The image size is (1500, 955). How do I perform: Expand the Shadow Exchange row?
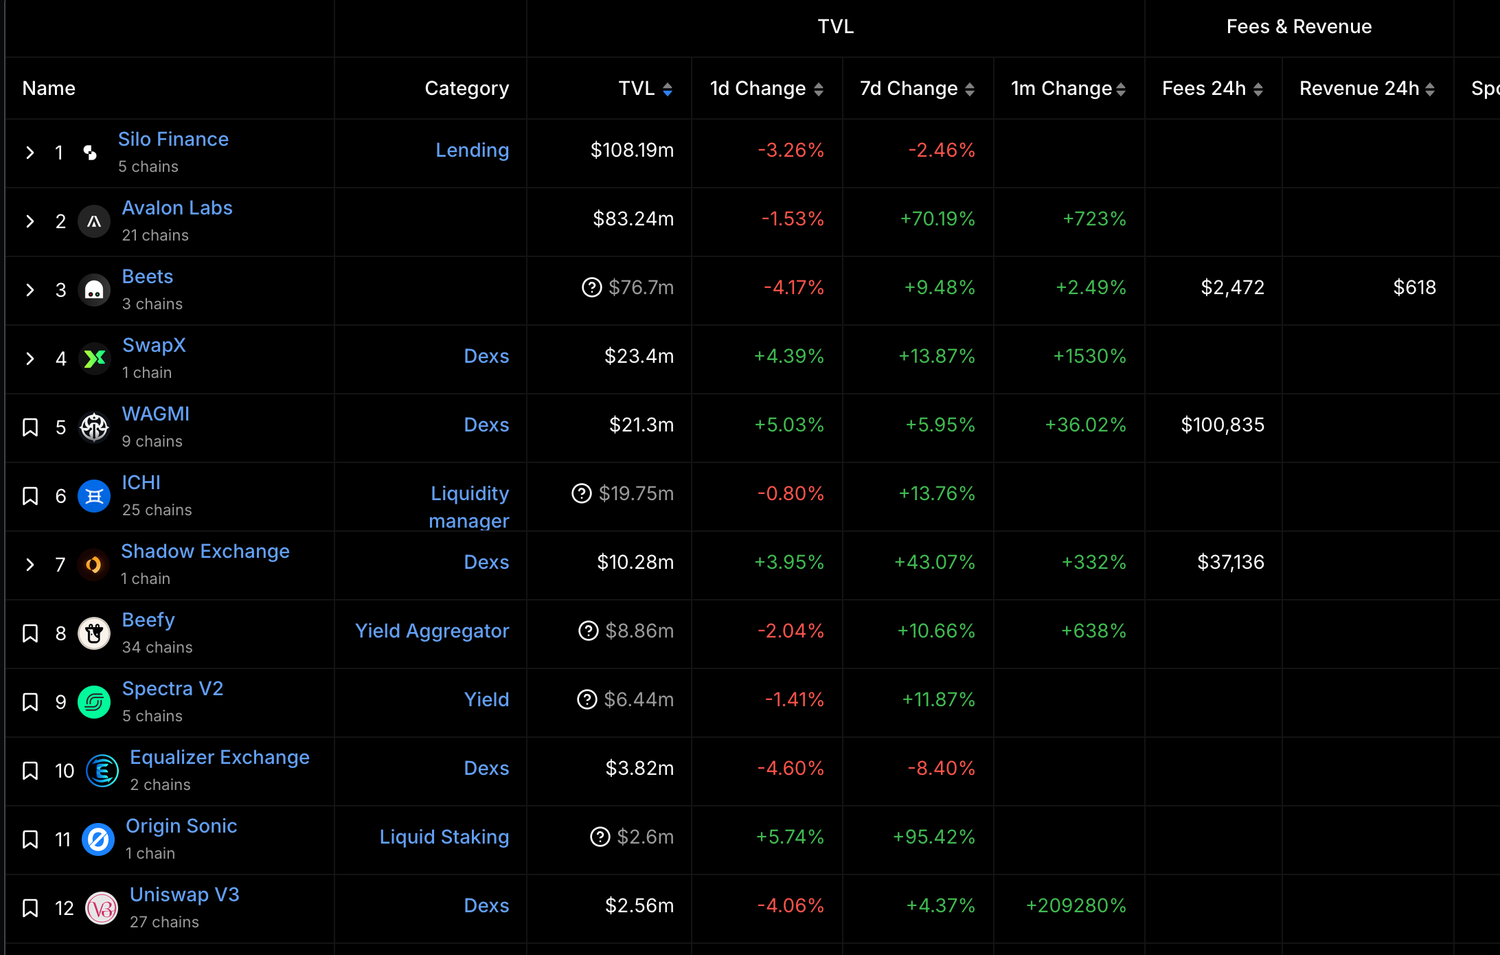click(30, 565)
